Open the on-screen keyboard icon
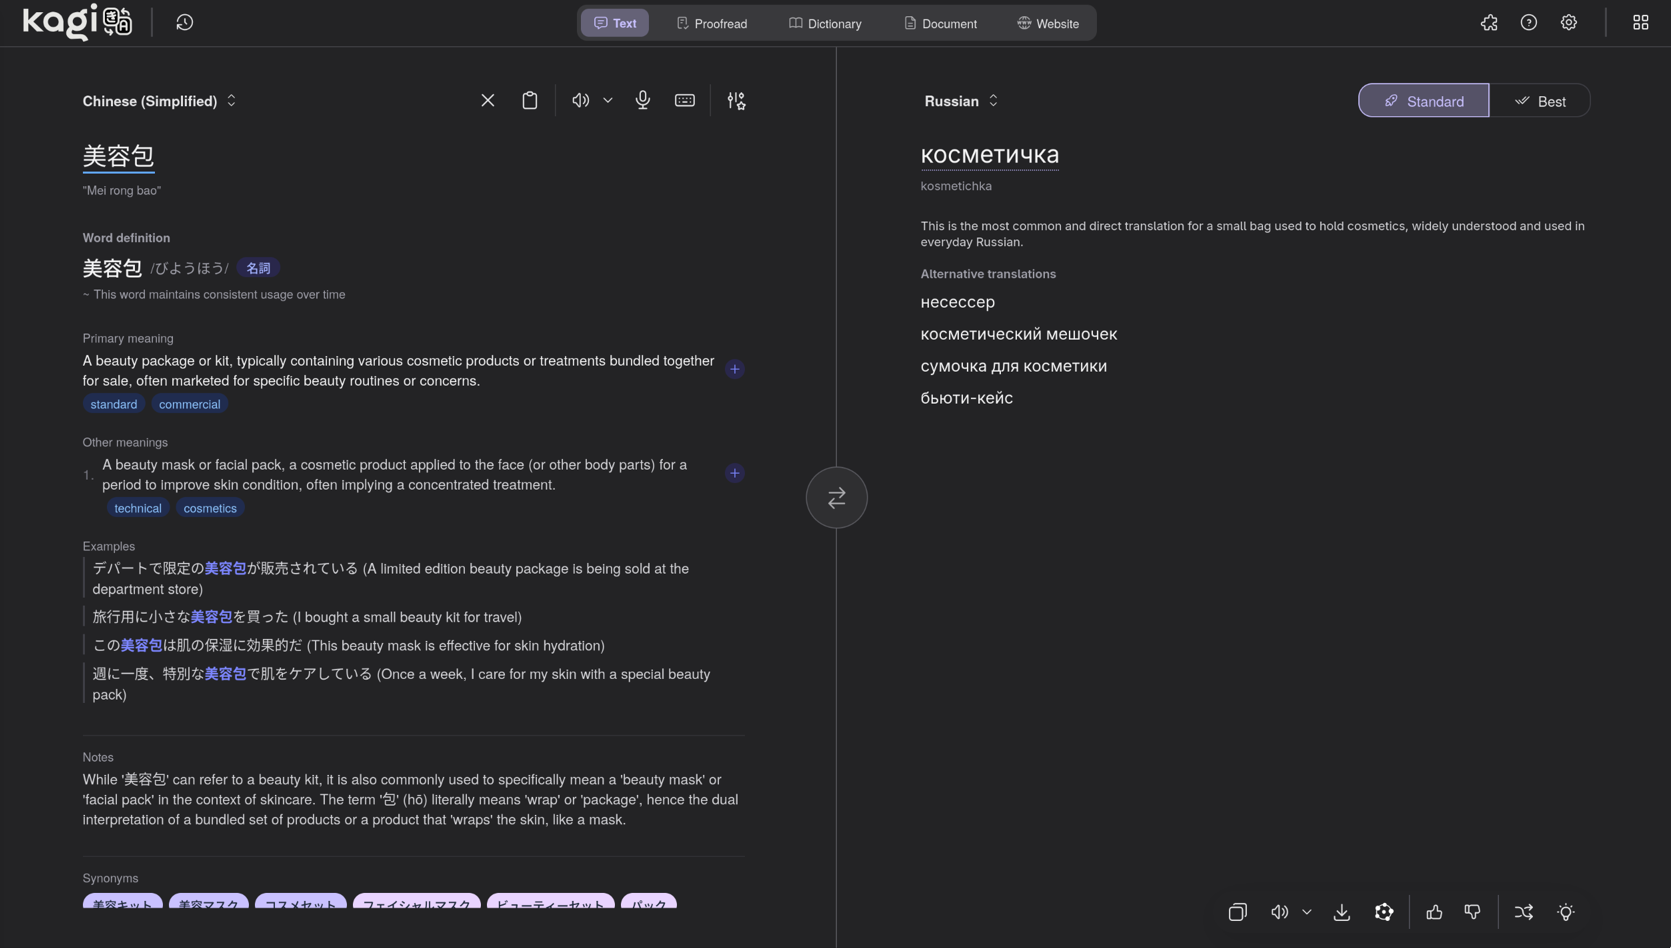The height and width of the screenshot is (948, 1671). pyautogui.click(x=684, y=101)
